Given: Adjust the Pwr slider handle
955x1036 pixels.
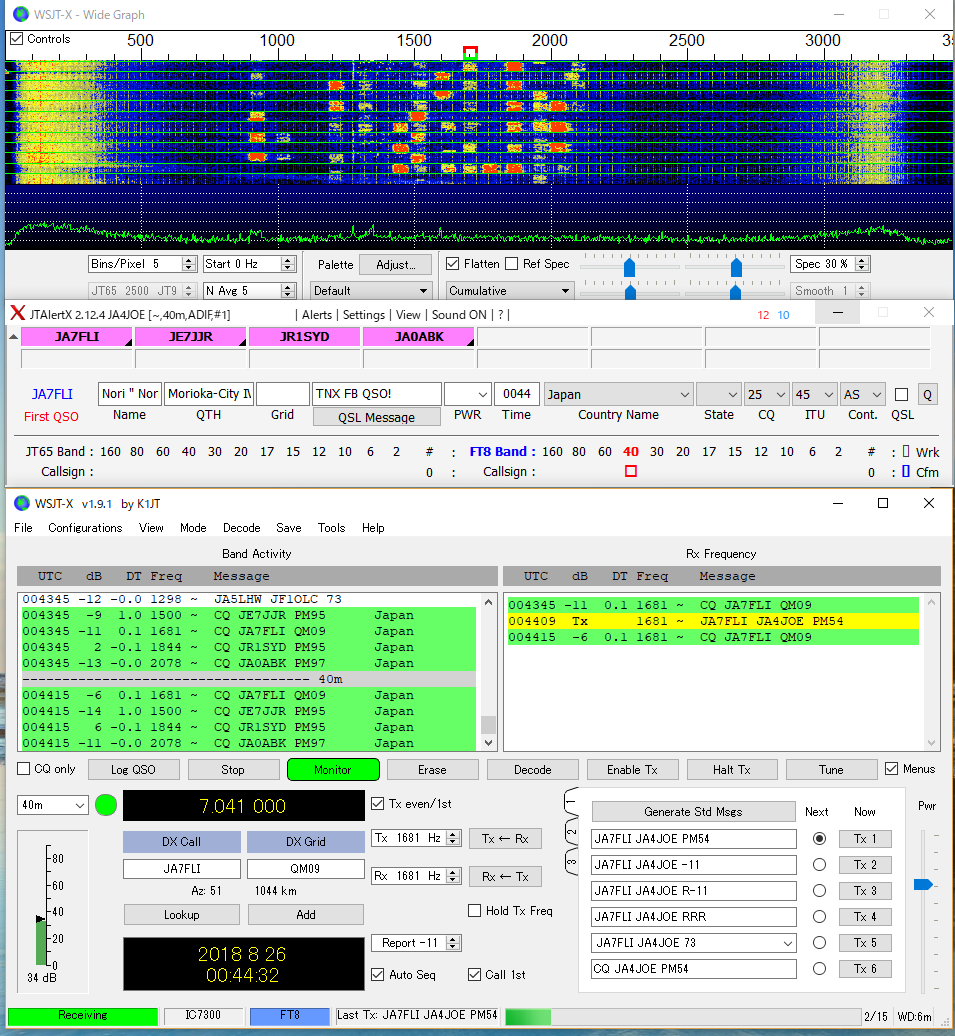Looking at the screenshot, I should coord(923,884).
